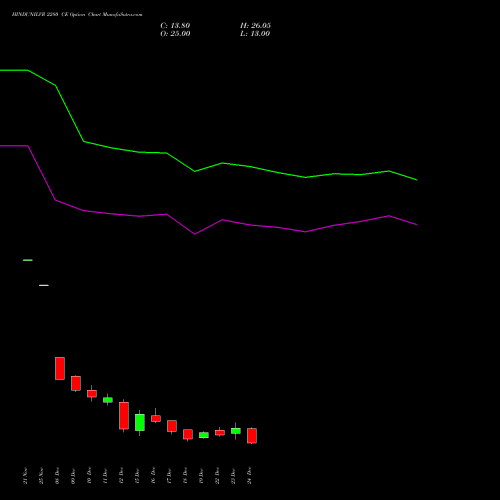The width and height of the screenshot is (500, 500).
Task: Select the tall red candle for 08 Dec
Action: click(x=60, y=368)
